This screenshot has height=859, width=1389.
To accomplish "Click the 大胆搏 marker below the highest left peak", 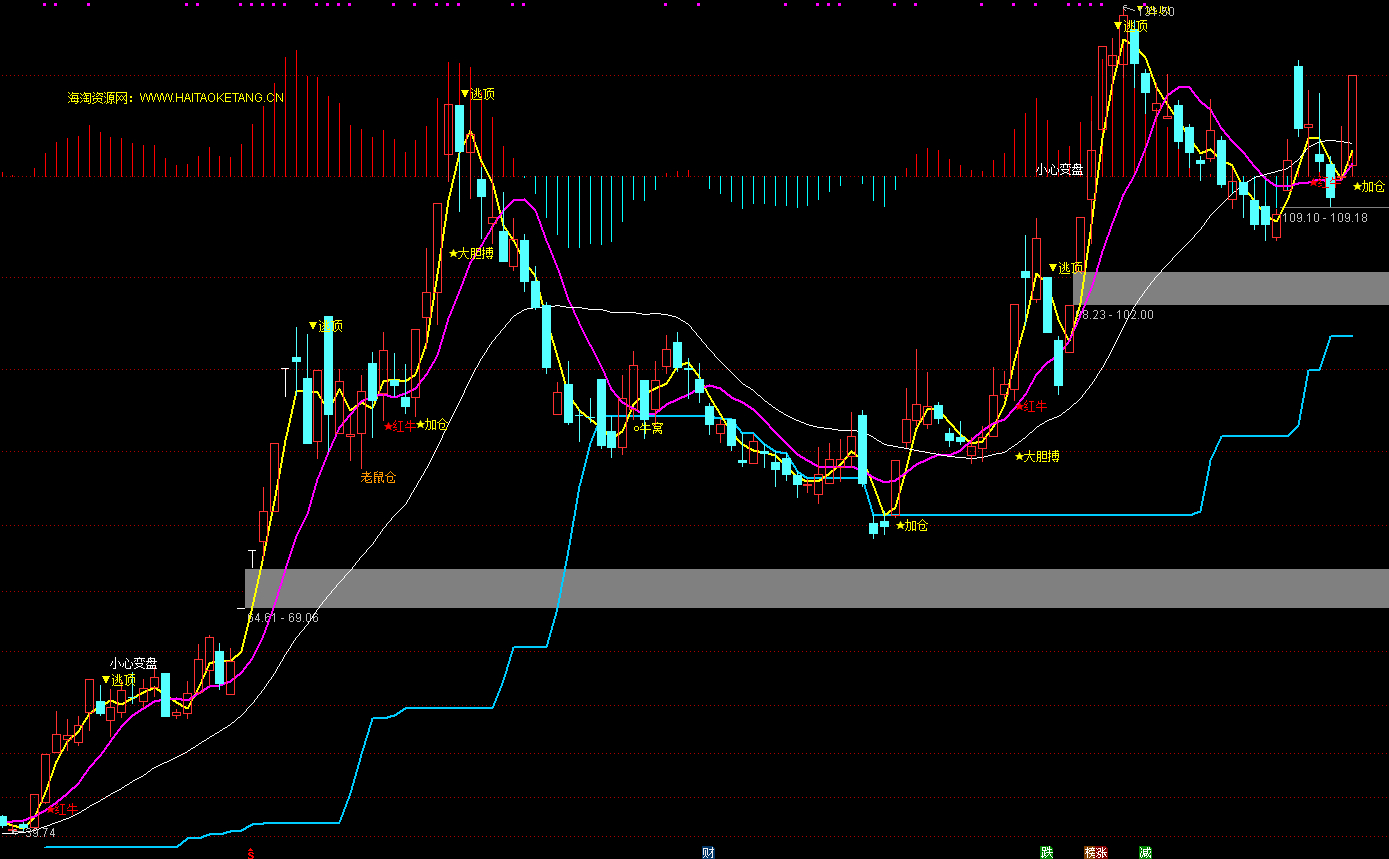I will (x=471, y=253).
